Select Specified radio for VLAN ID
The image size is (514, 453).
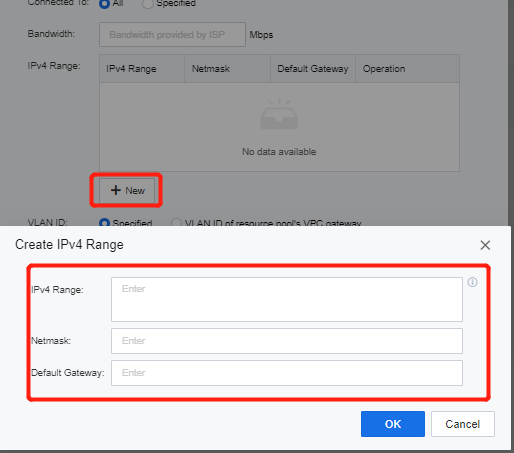point(104,222)
